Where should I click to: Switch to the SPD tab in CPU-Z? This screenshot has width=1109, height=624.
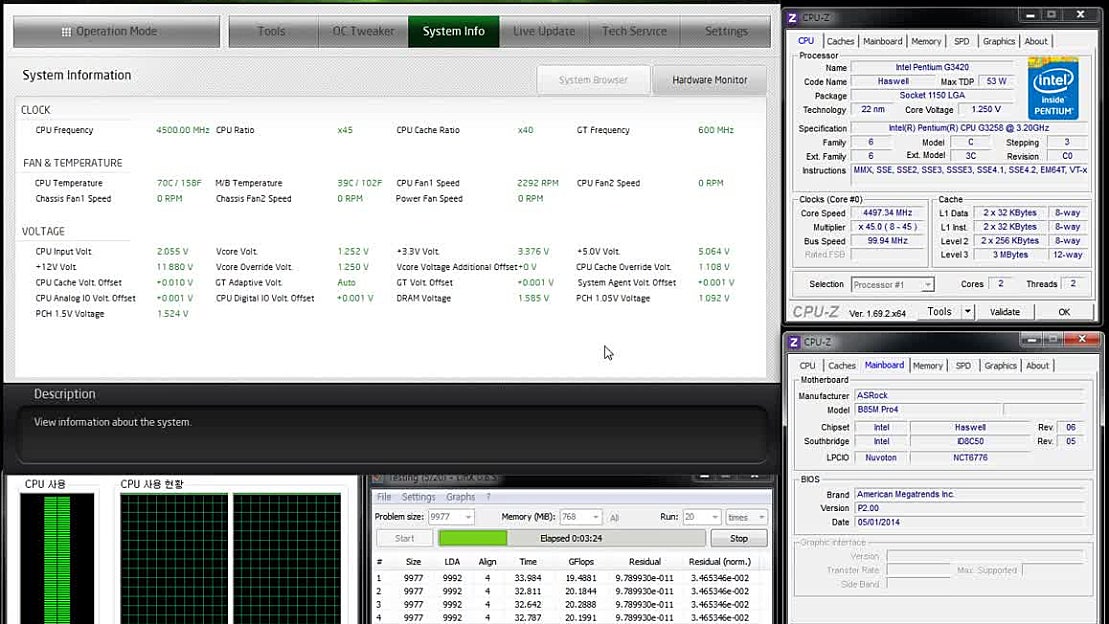(x=961, y=41)
